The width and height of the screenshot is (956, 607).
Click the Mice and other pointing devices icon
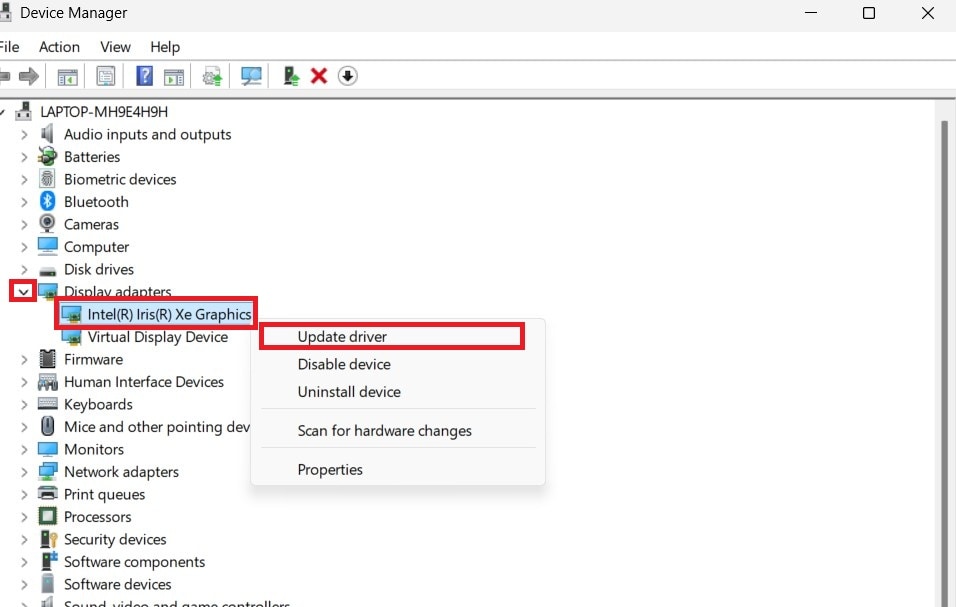click(x=48, y=426)
